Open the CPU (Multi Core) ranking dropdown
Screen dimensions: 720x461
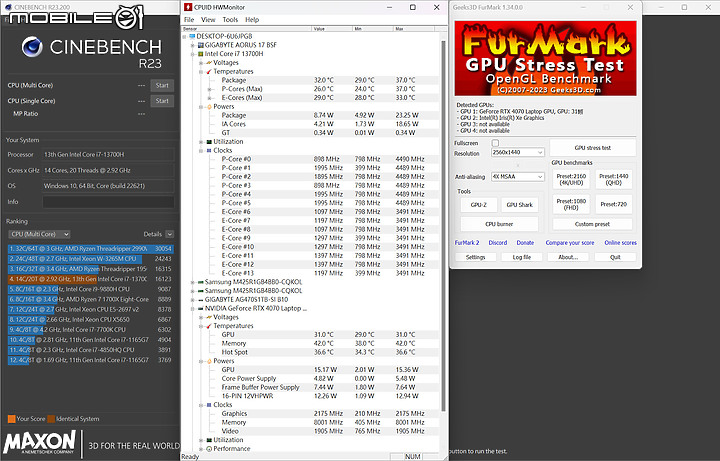pos(39,234)
